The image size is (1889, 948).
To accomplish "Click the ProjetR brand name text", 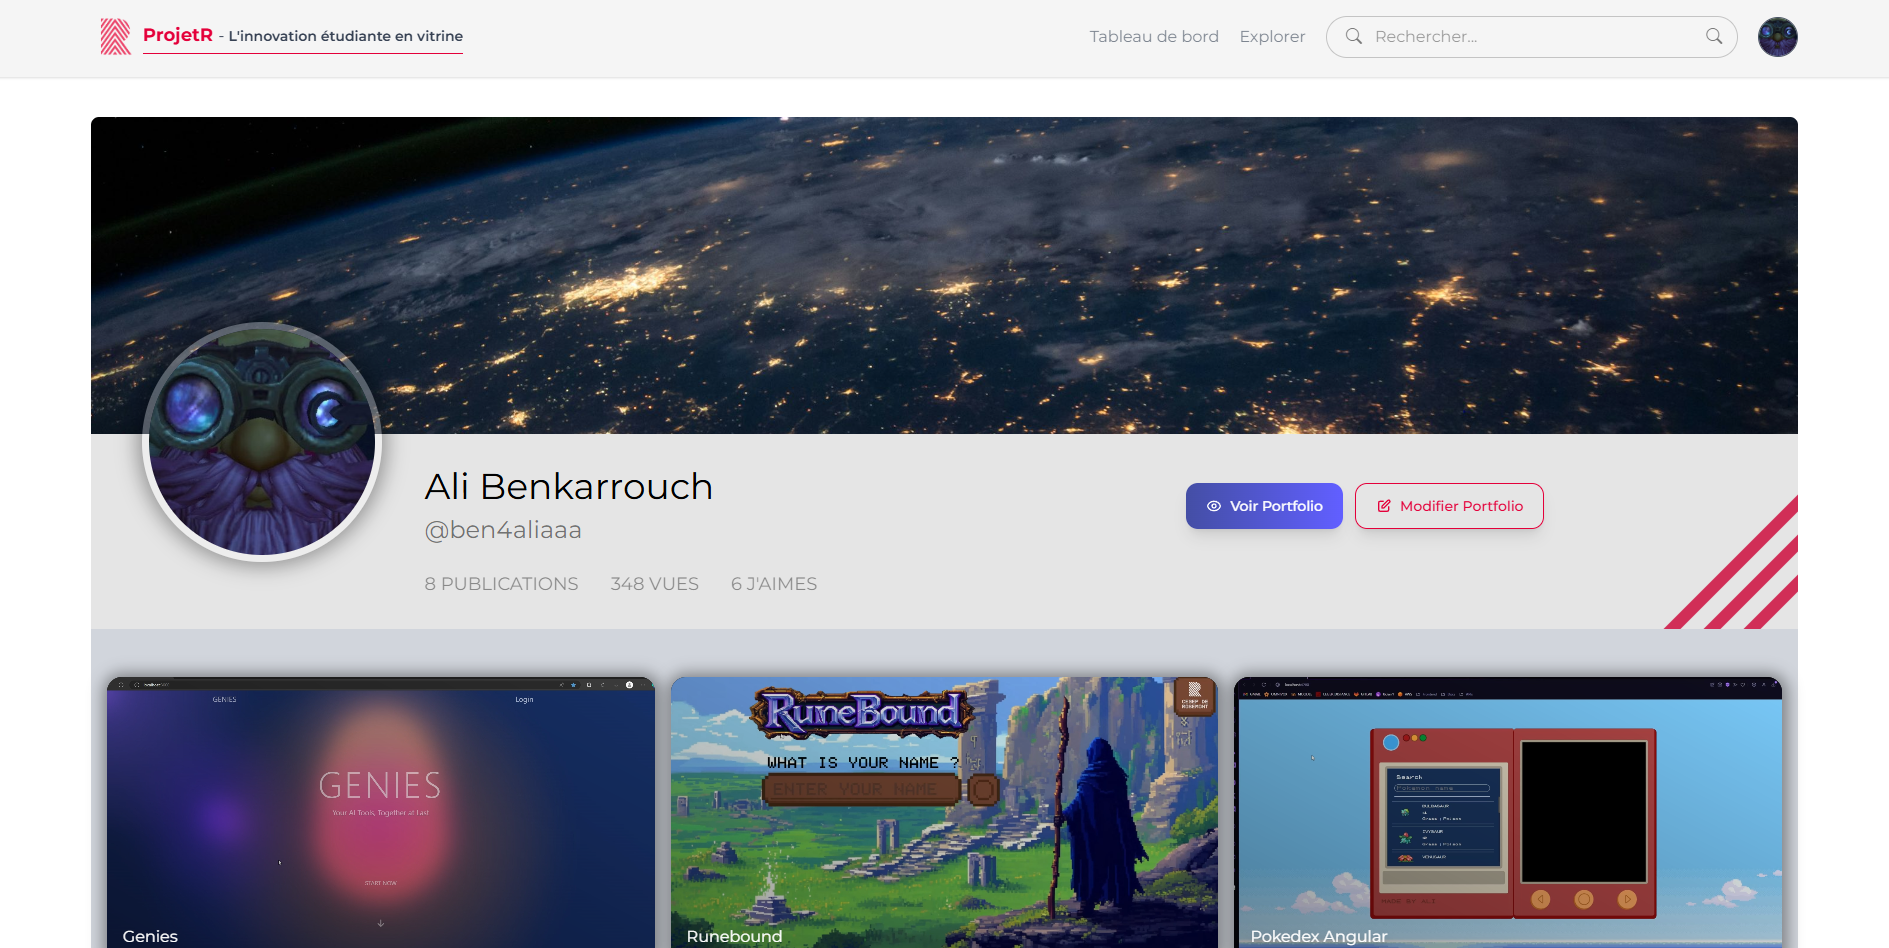I will (177, 35).
